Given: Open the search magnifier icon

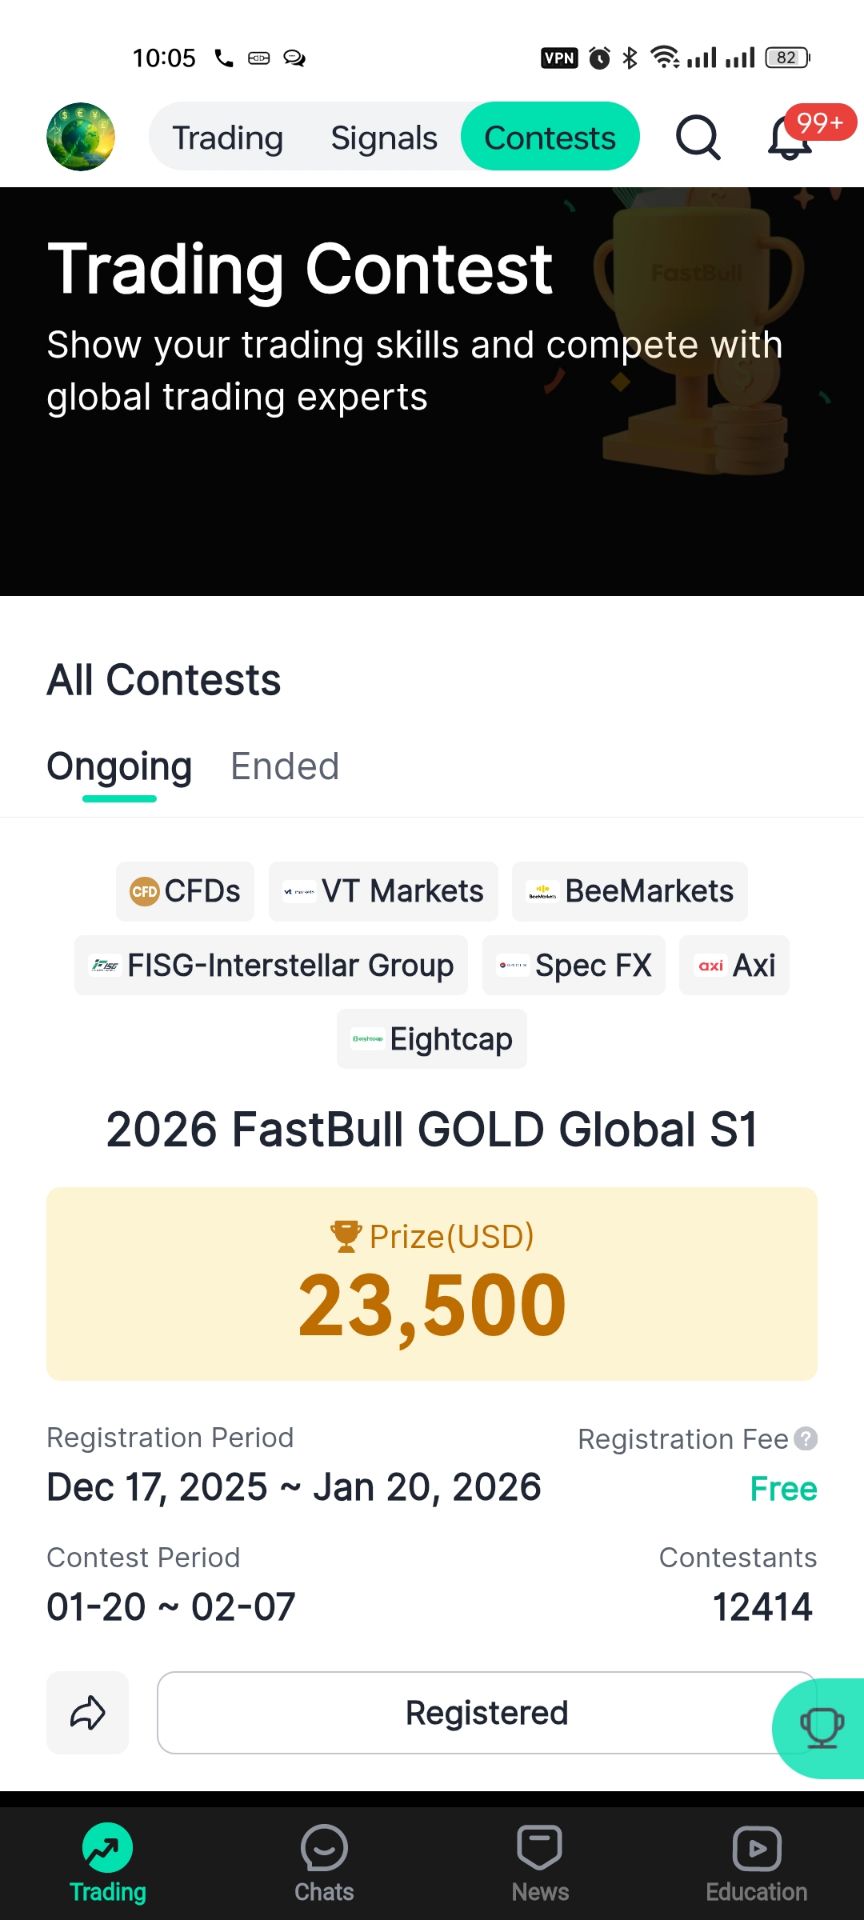Looking at the screenshot, I should [698, 137].
